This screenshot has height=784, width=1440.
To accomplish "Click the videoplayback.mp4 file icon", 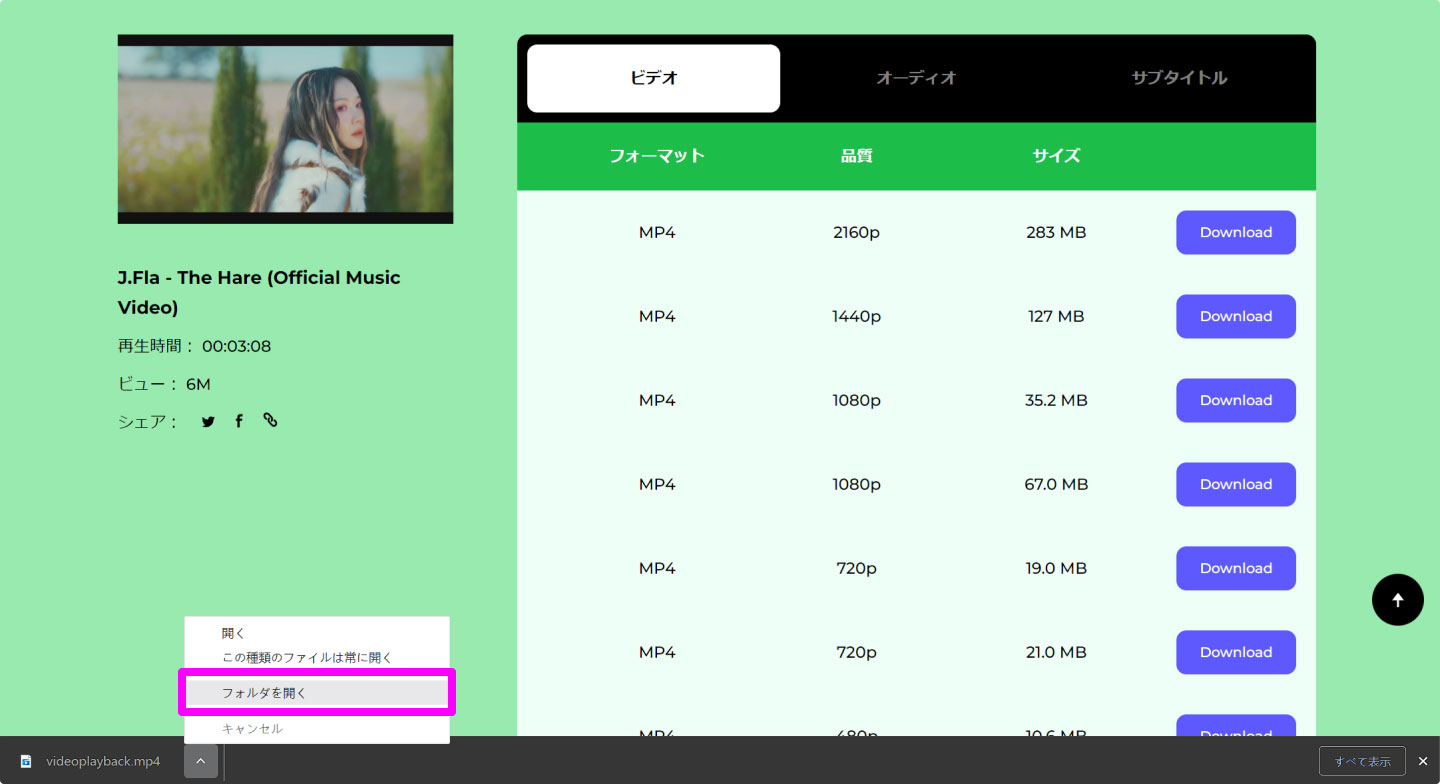I will [26, 761].
